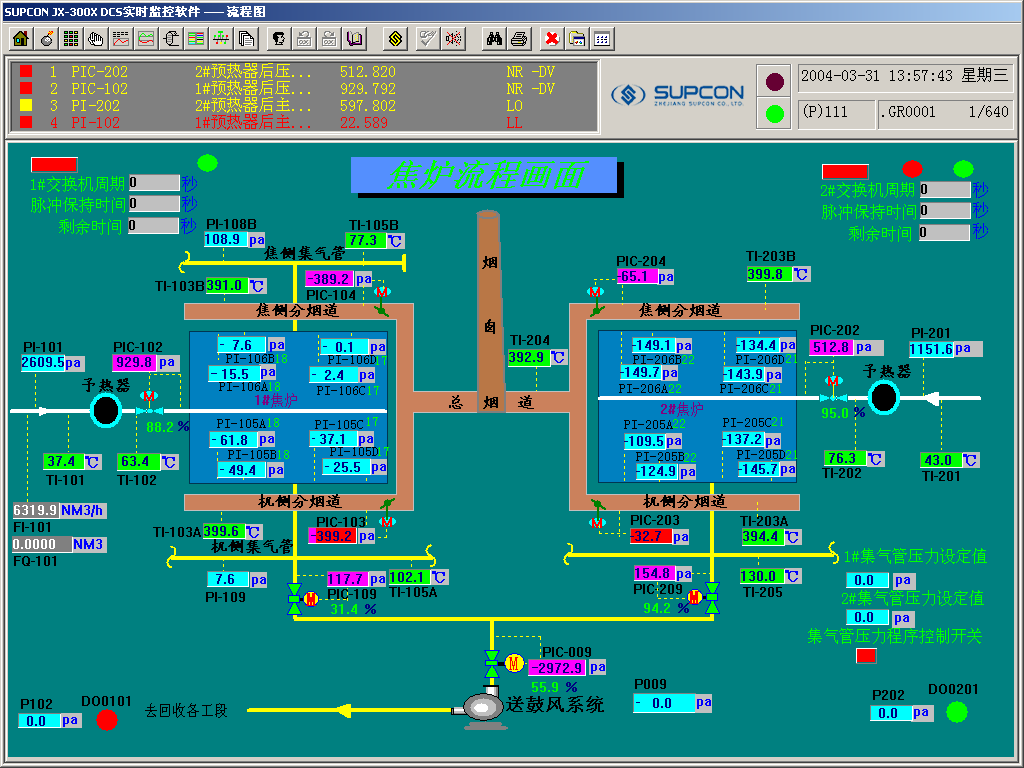Click the yellow diamond S icon
Screen dimensions: 1024x768
(x=396, y=39)
